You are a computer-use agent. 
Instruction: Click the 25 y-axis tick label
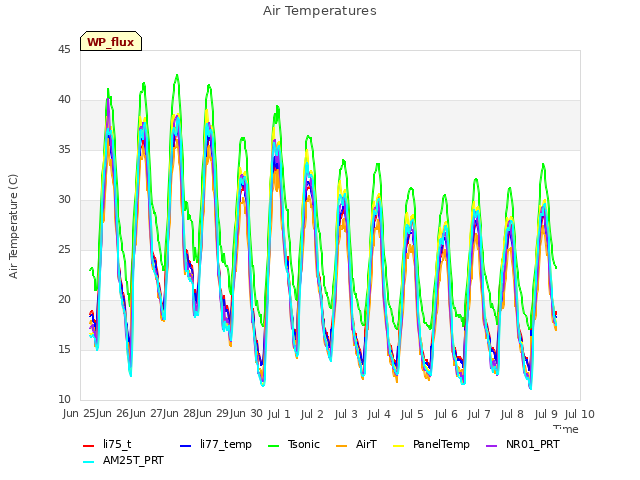(64, 249)
